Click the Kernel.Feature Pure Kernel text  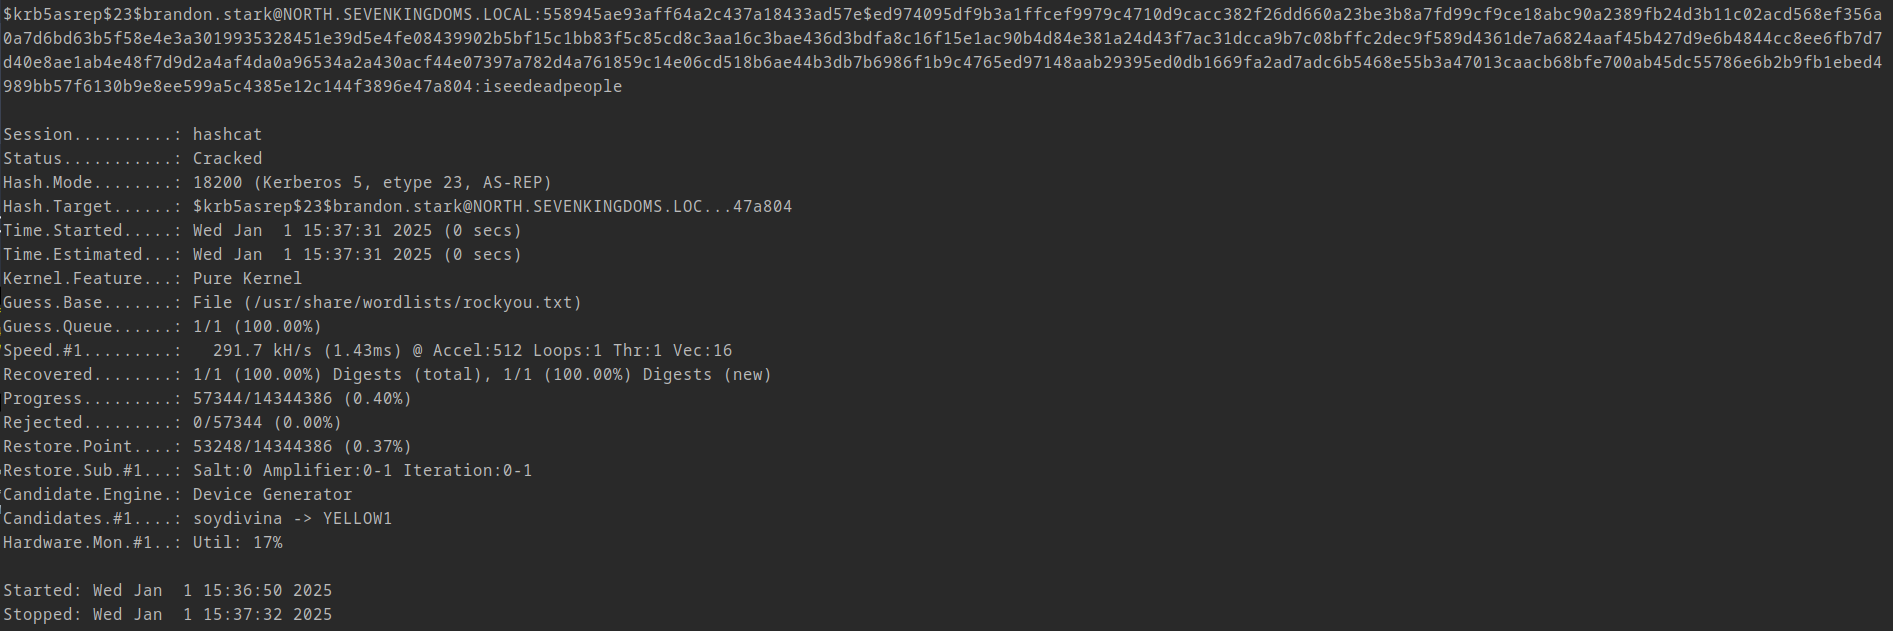247,279
